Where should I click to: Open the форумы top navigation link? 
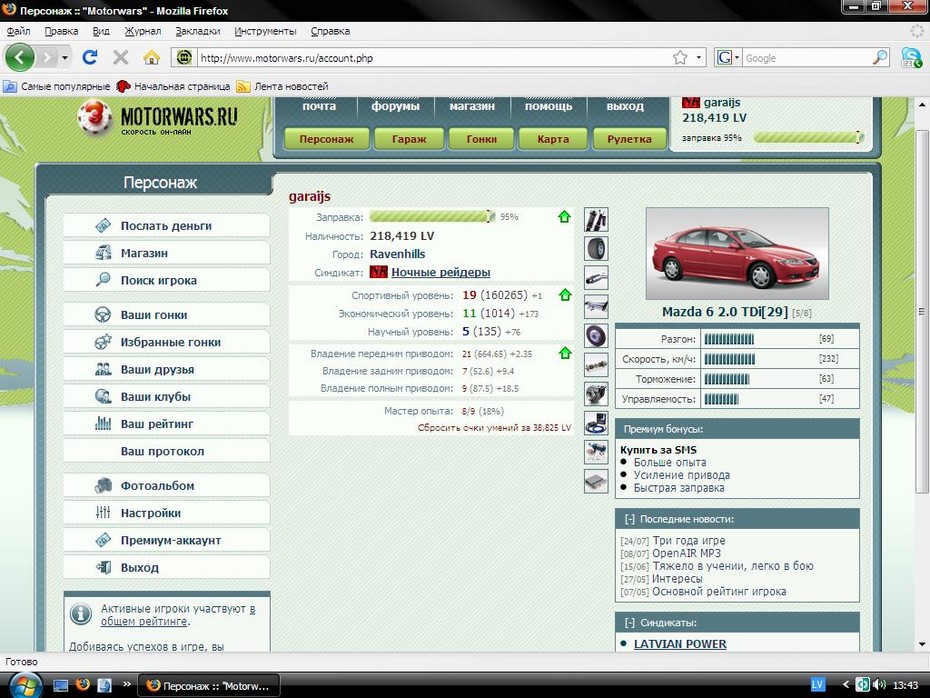(x=395, y=106)
